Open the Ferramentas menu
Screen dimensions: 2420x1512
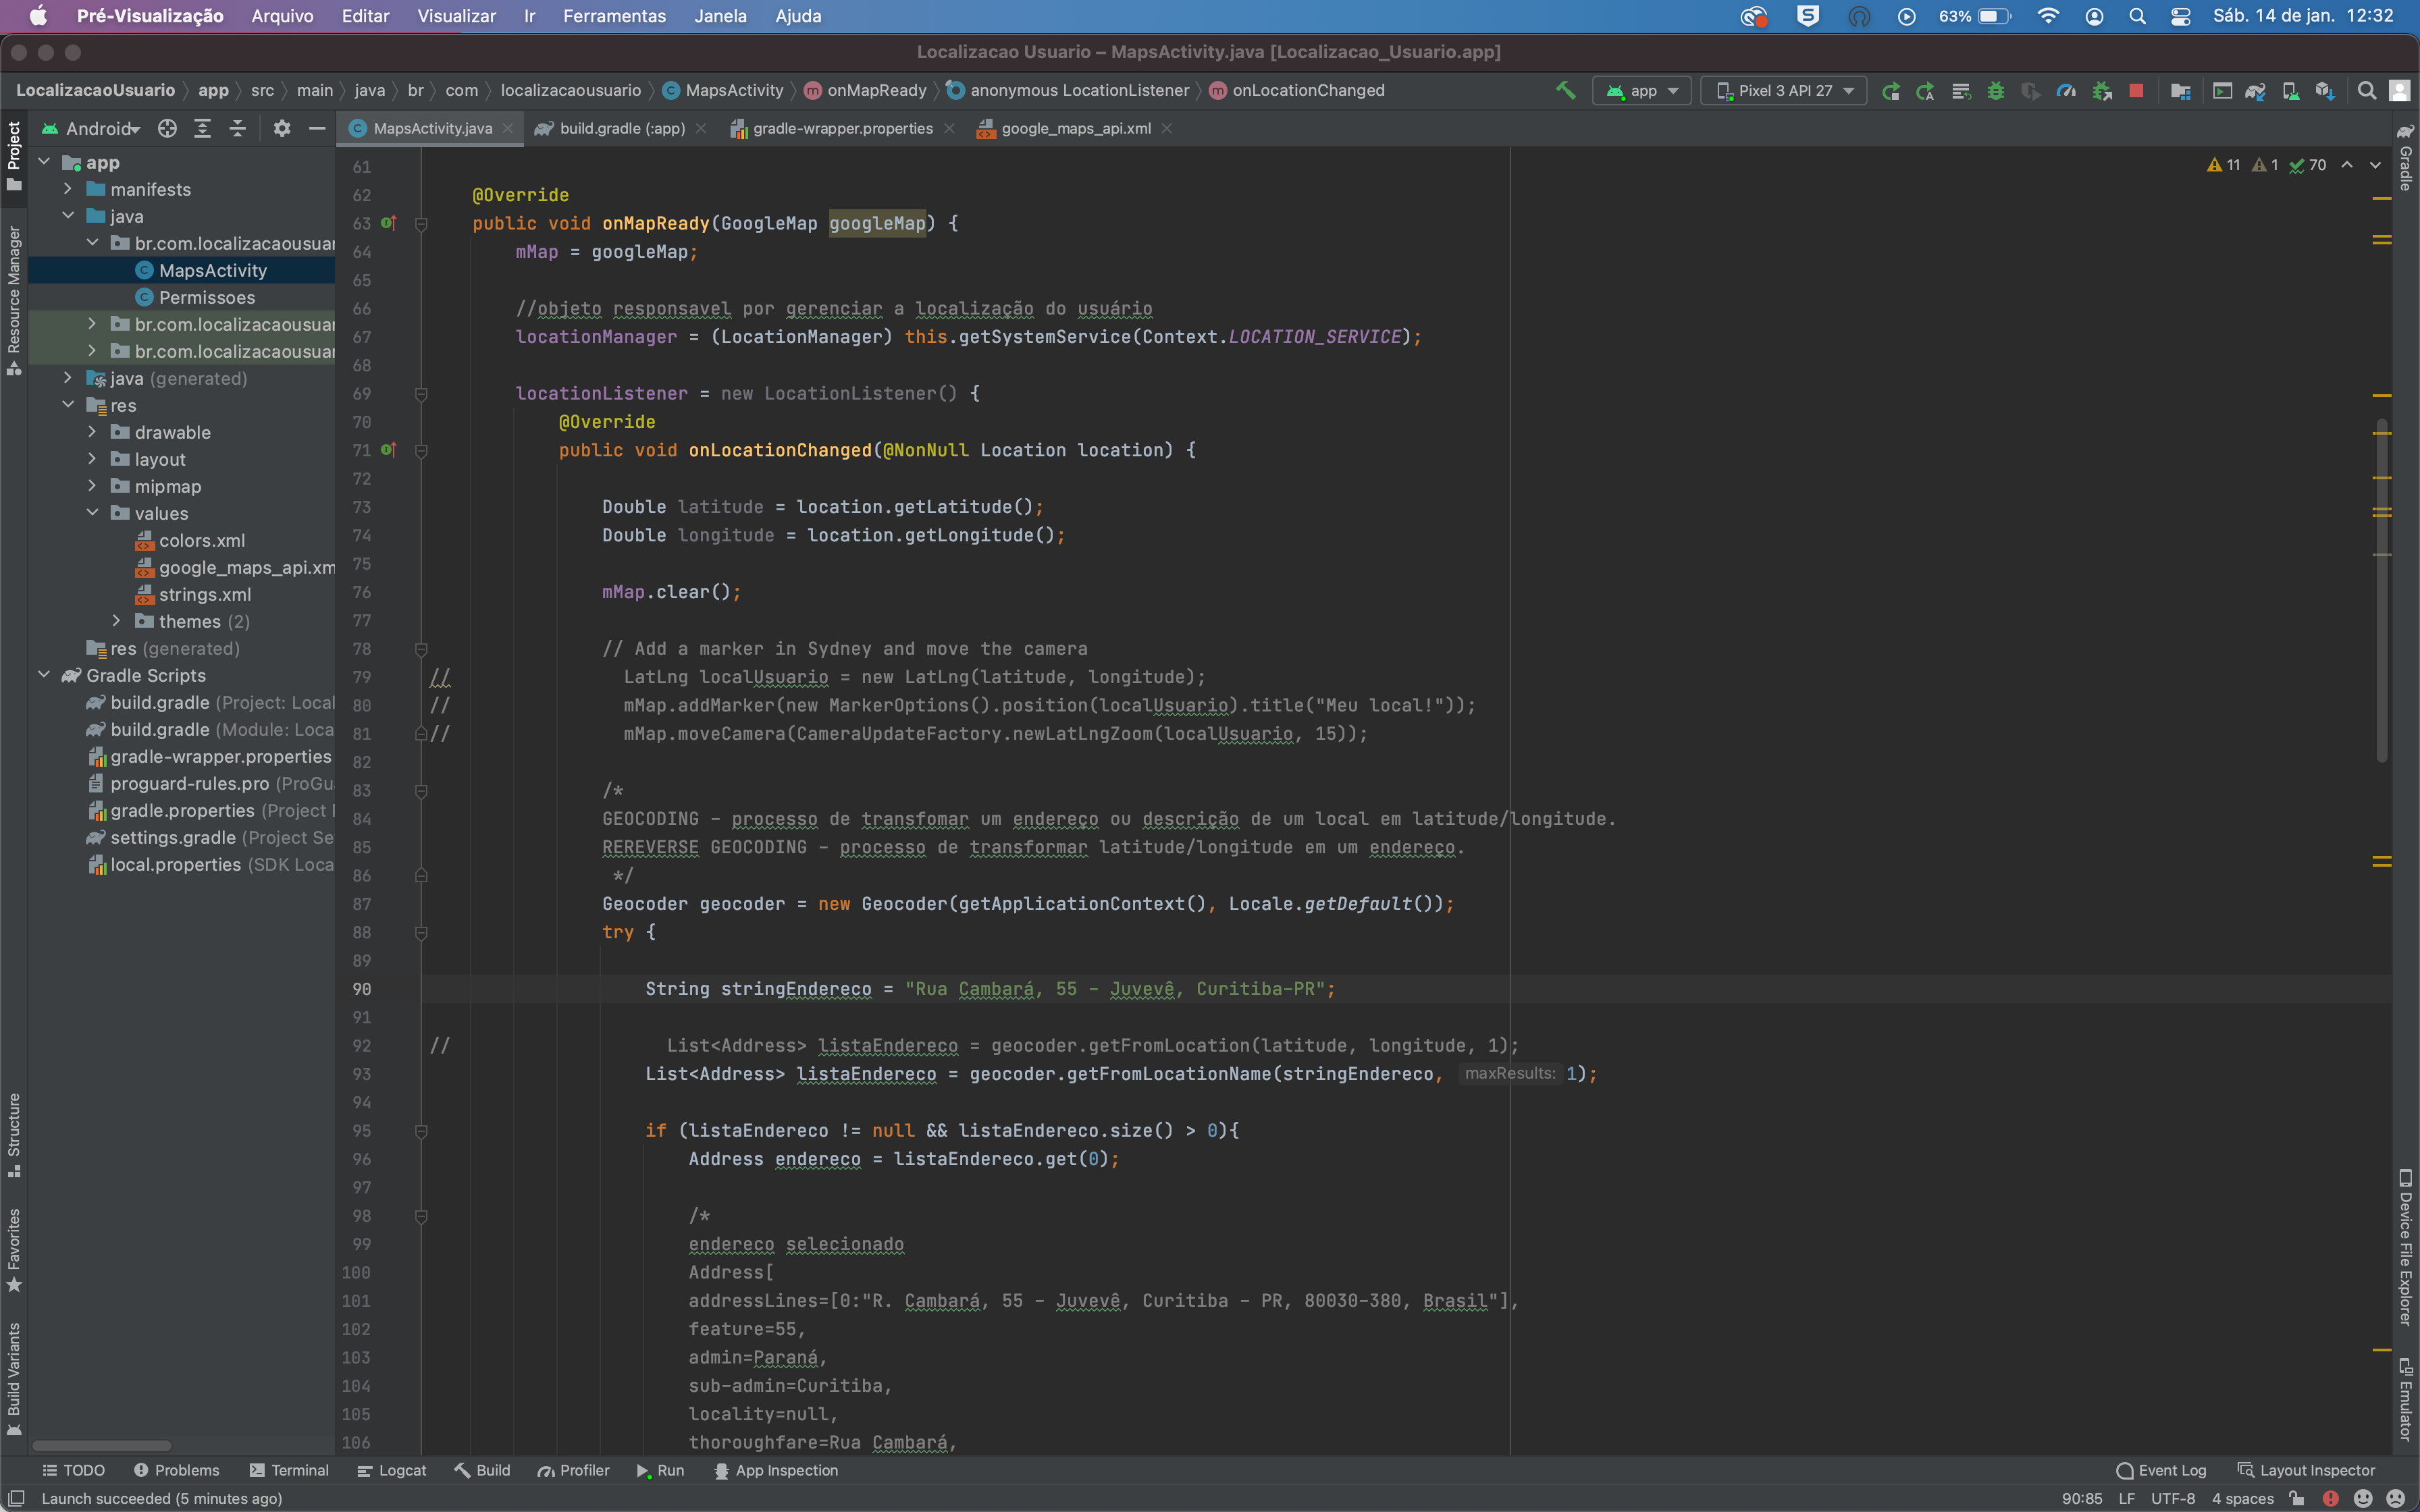pos(614,16)
